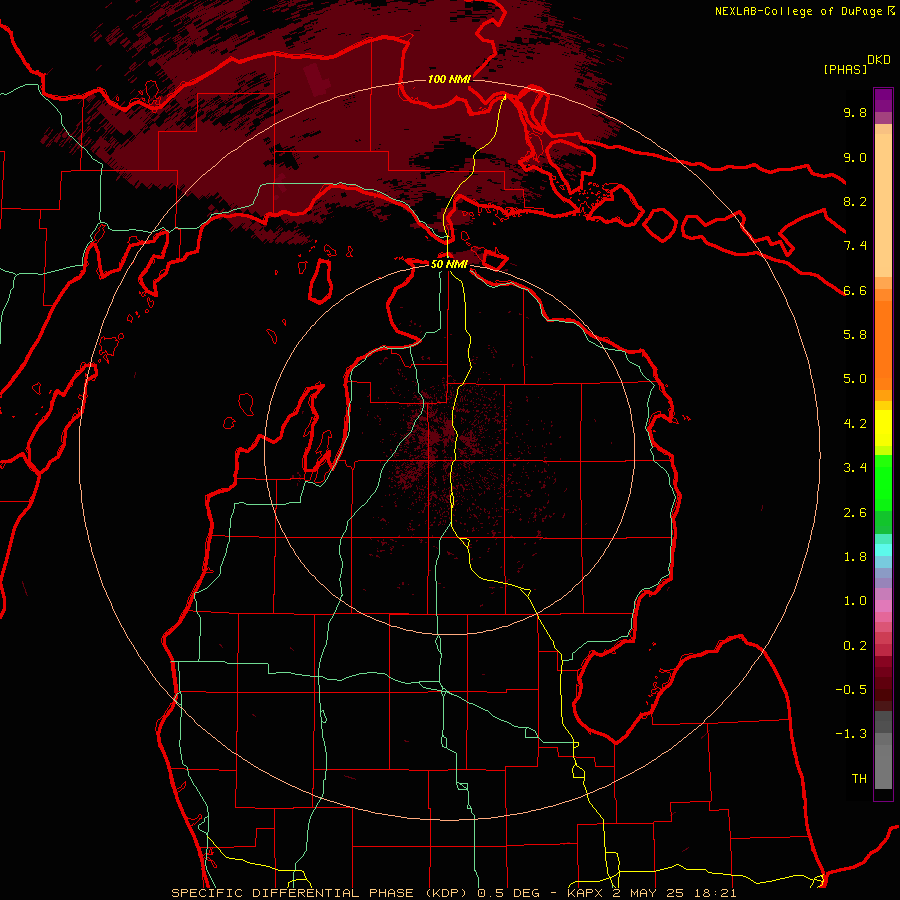Click the -1.3 value on color scale

tap(851, 734)
